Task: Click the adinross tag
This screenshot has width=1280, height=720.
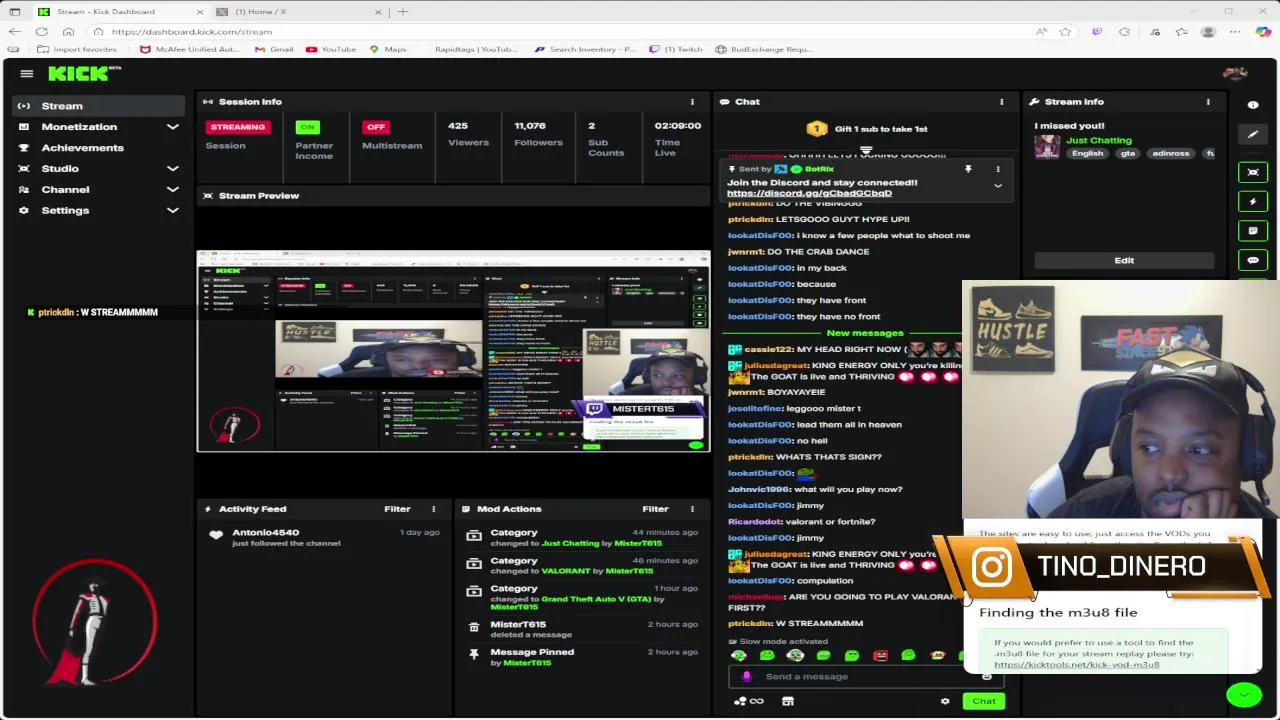Action: 1170,154
